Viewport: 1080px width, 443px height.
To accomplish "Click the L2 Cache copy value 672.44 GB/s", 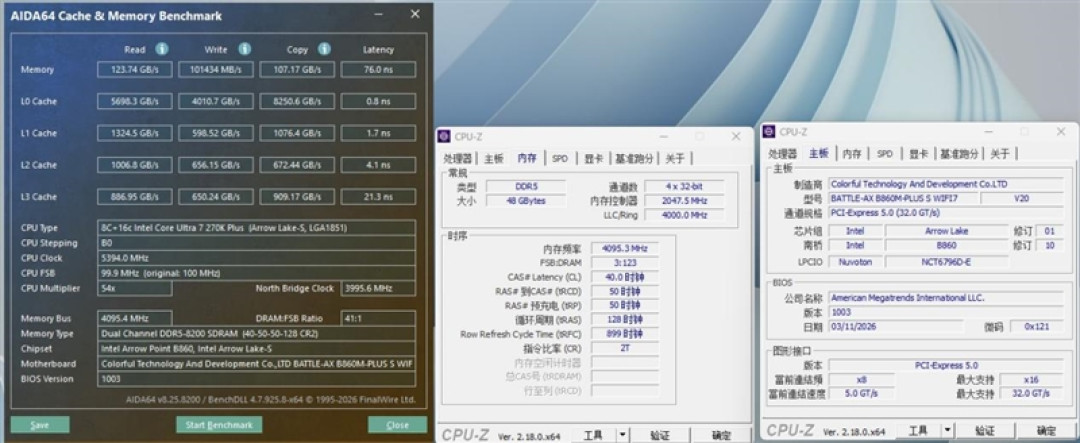I will tap(297, 165).
